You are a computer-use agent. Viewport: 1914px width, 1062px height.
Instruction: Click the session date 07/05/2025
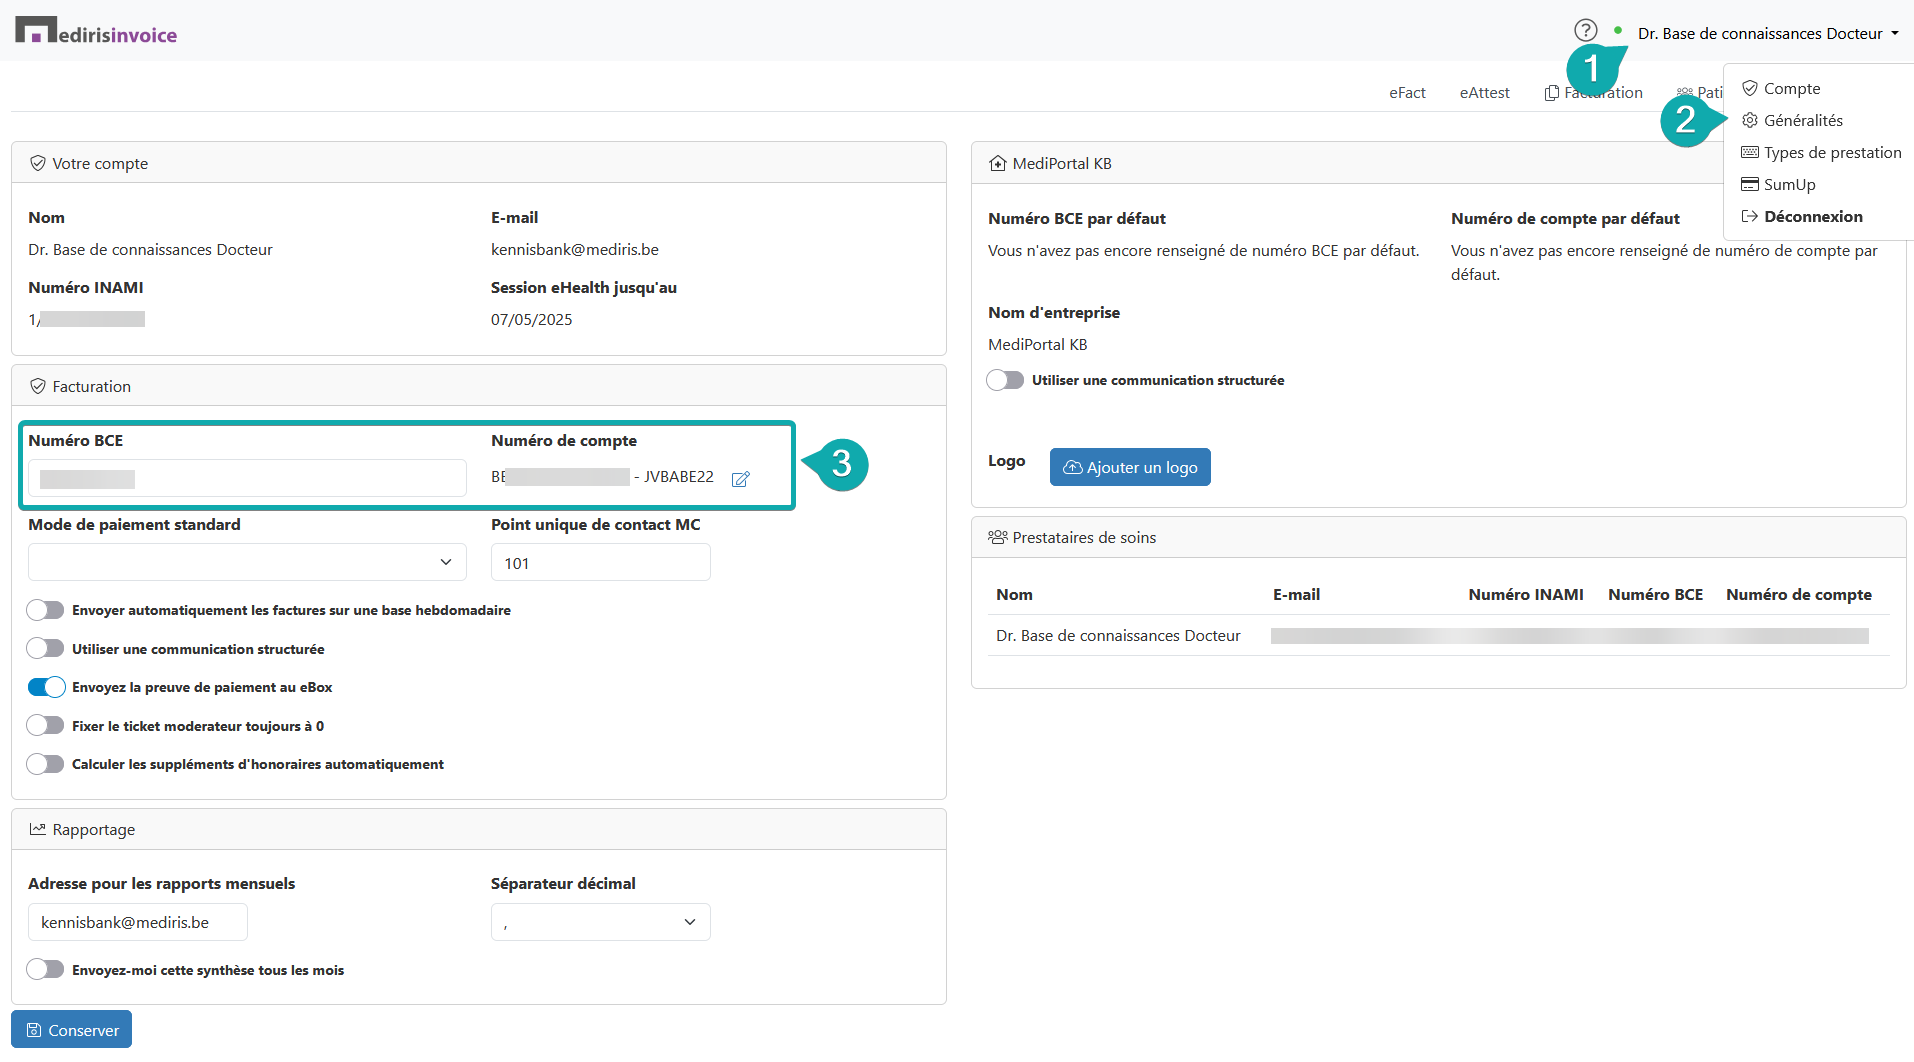(532, 319)
